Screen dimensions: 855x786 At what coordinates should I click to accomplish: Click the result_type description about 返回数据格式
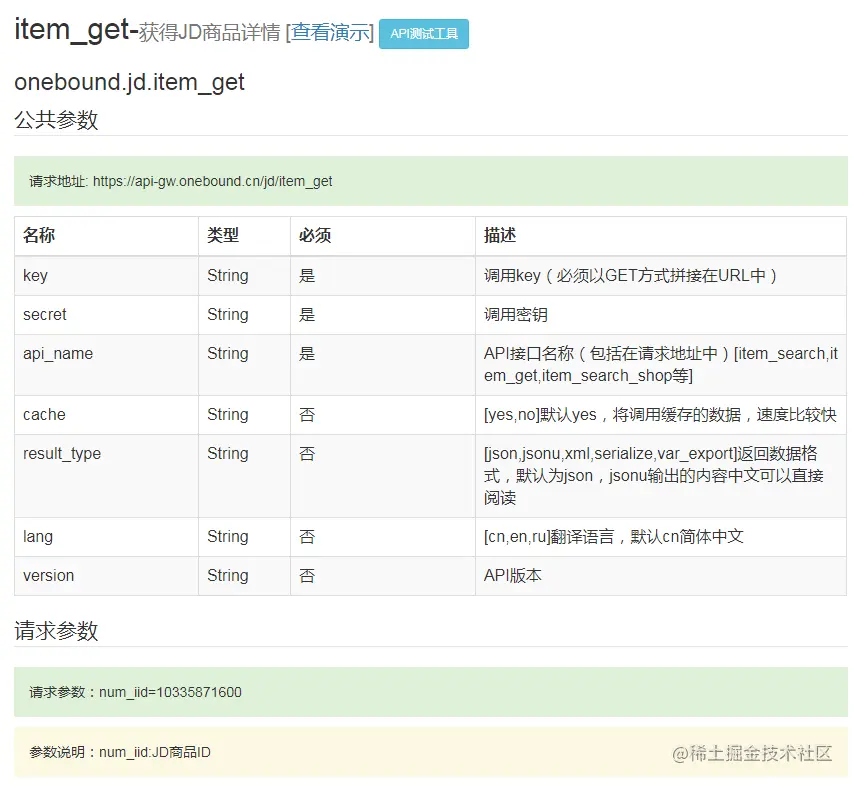661,476
